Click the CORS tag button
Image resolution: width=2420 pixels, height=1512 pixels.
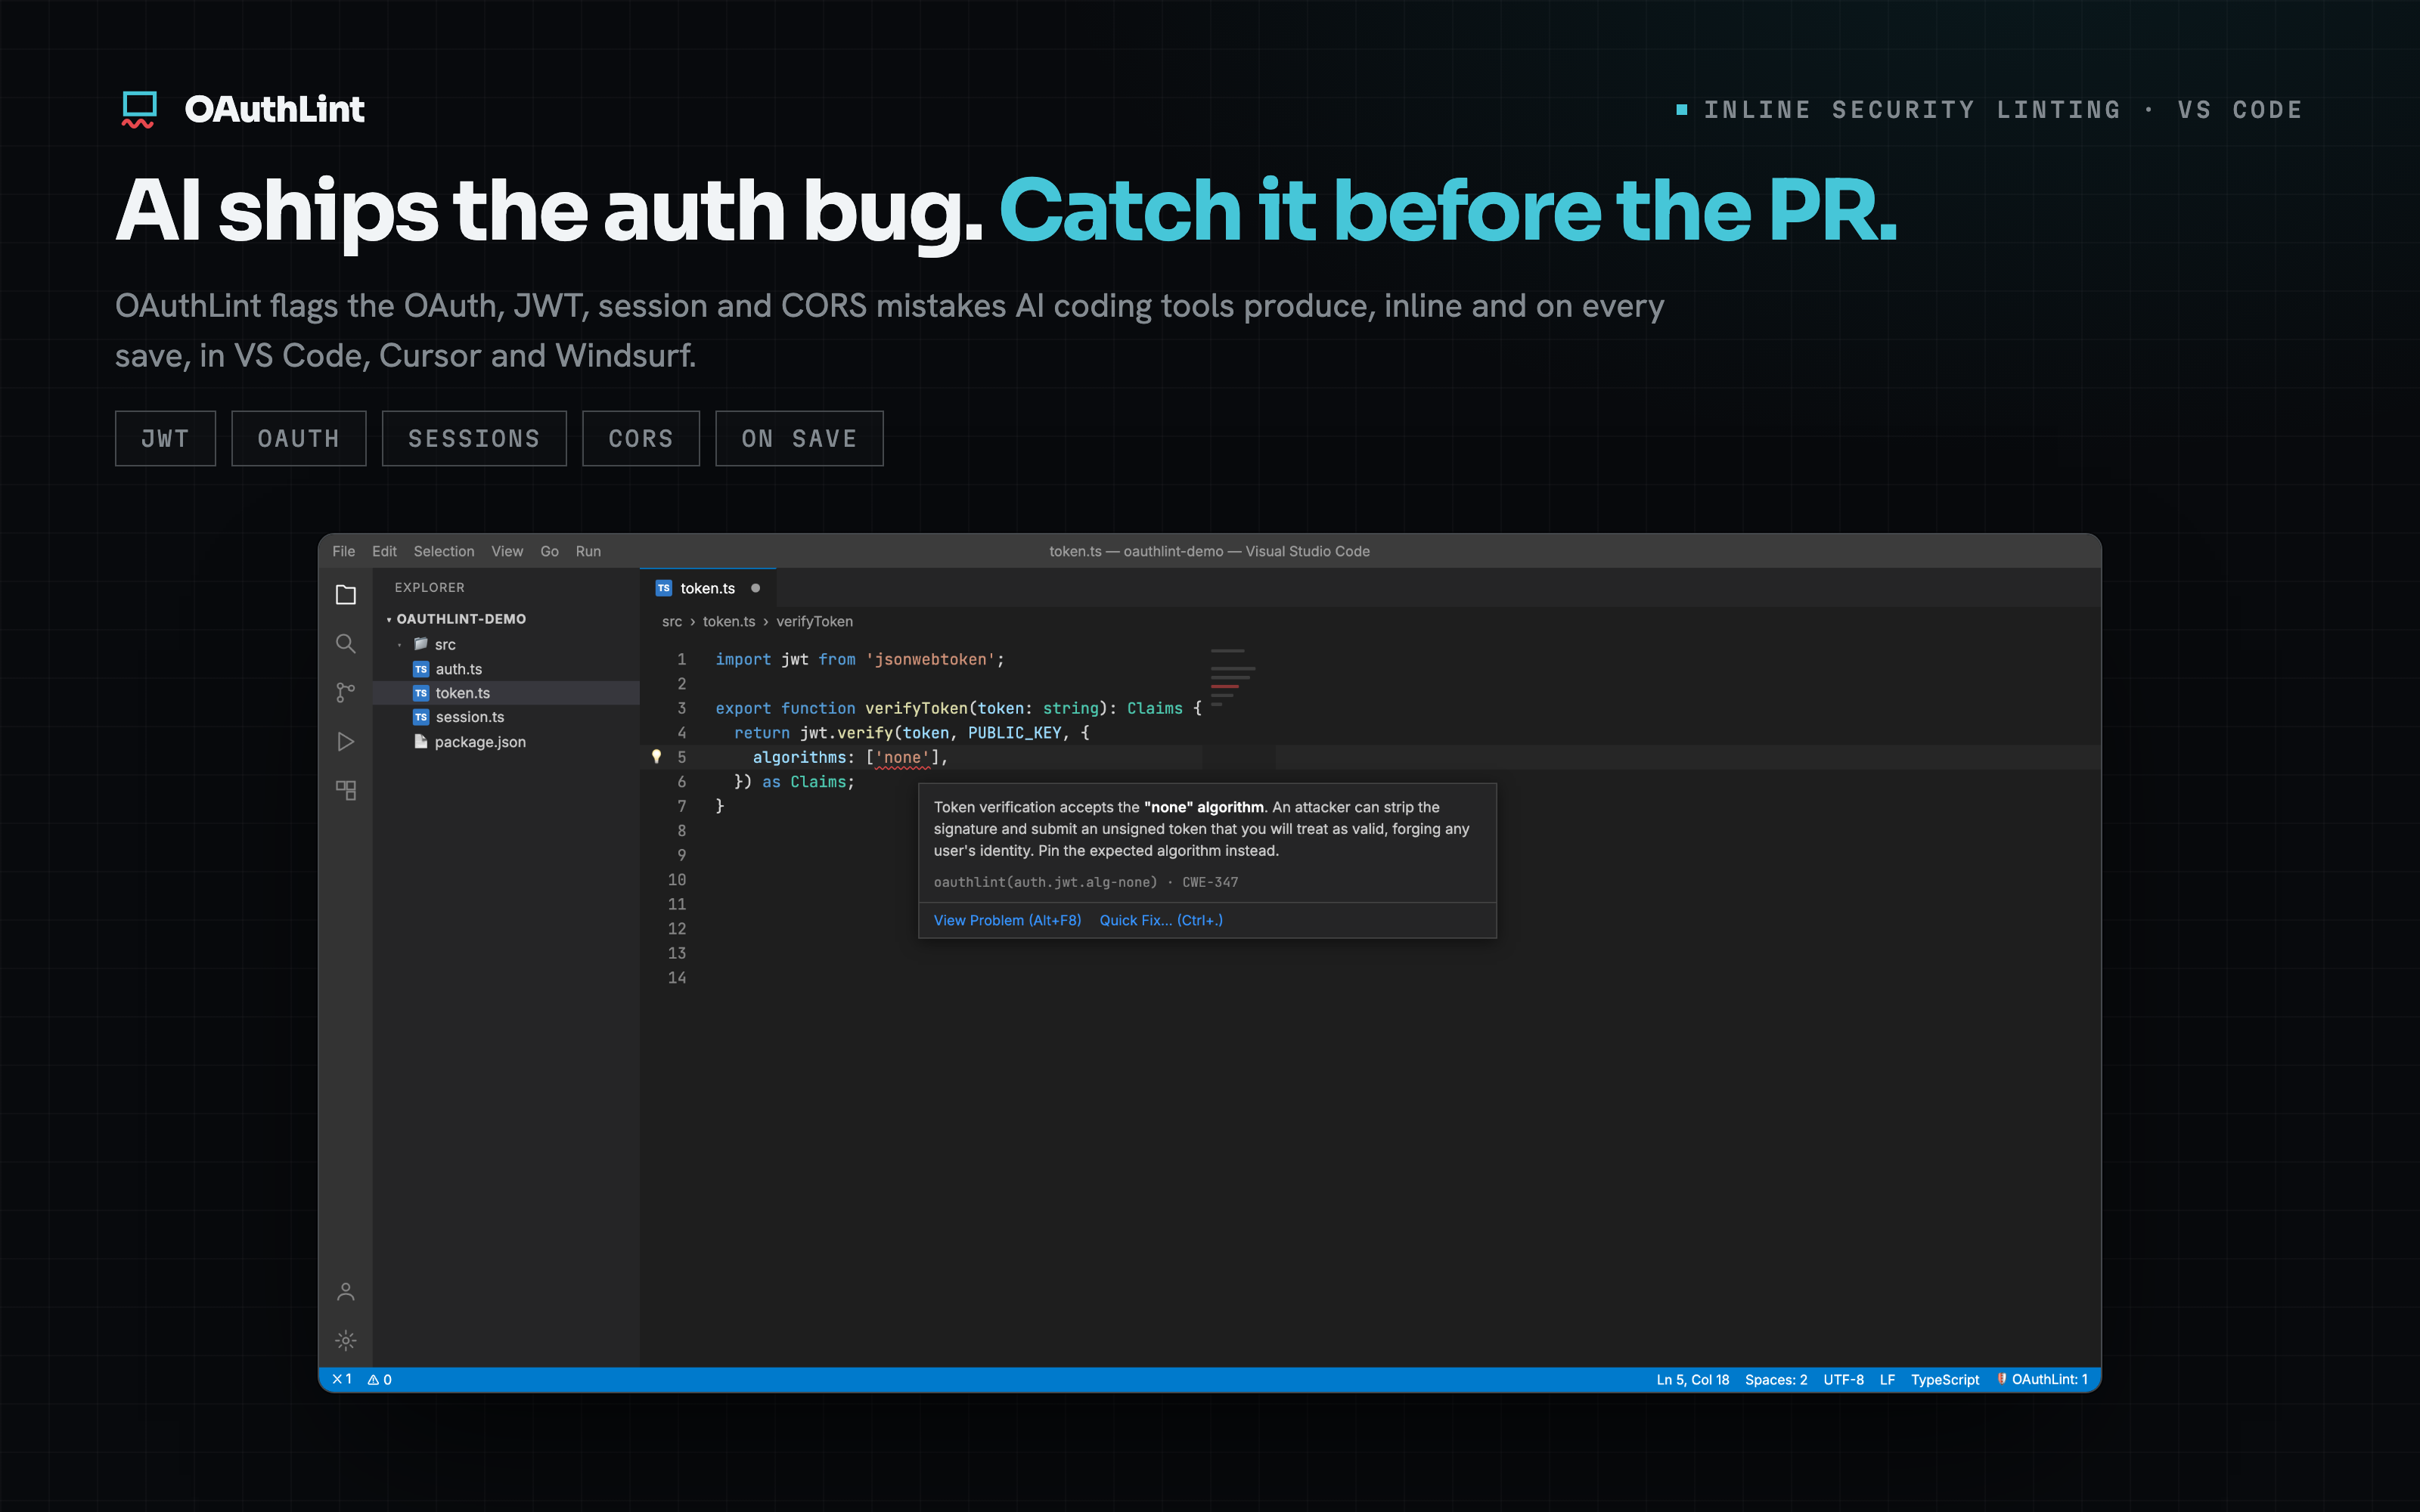point(641,438)
